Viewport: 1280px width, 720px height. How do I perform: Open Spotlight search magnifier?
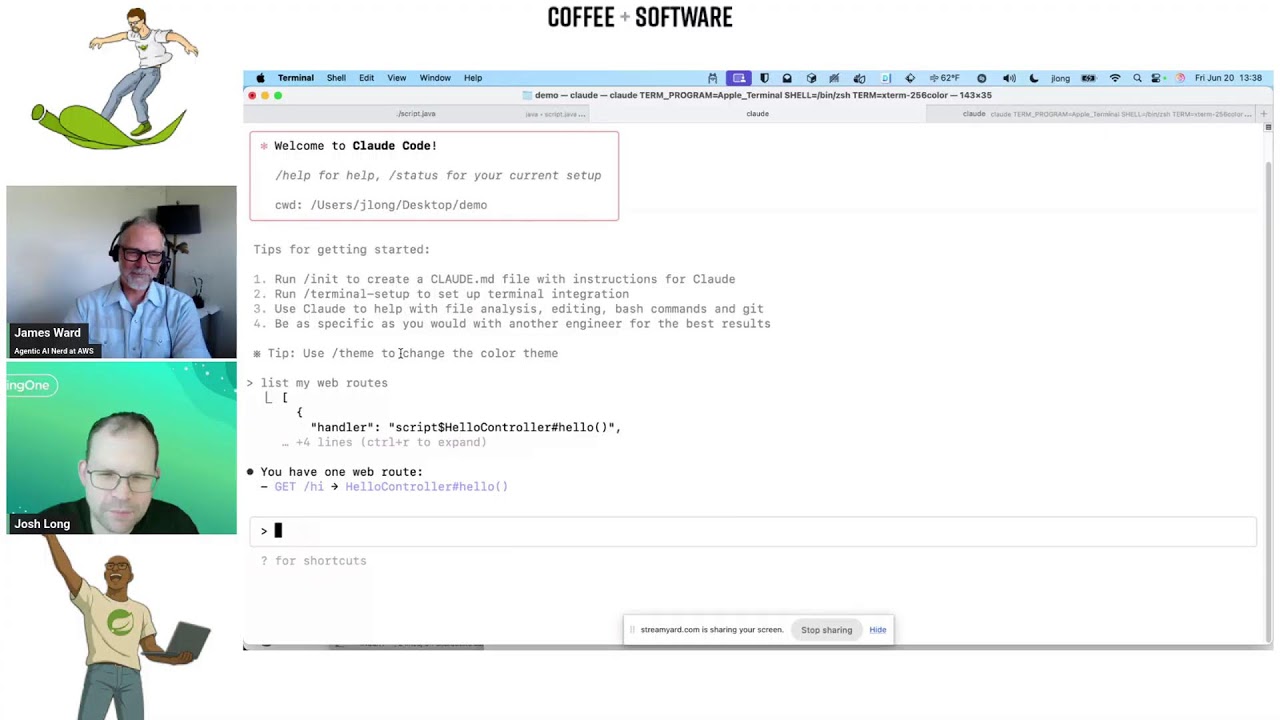1137,78
